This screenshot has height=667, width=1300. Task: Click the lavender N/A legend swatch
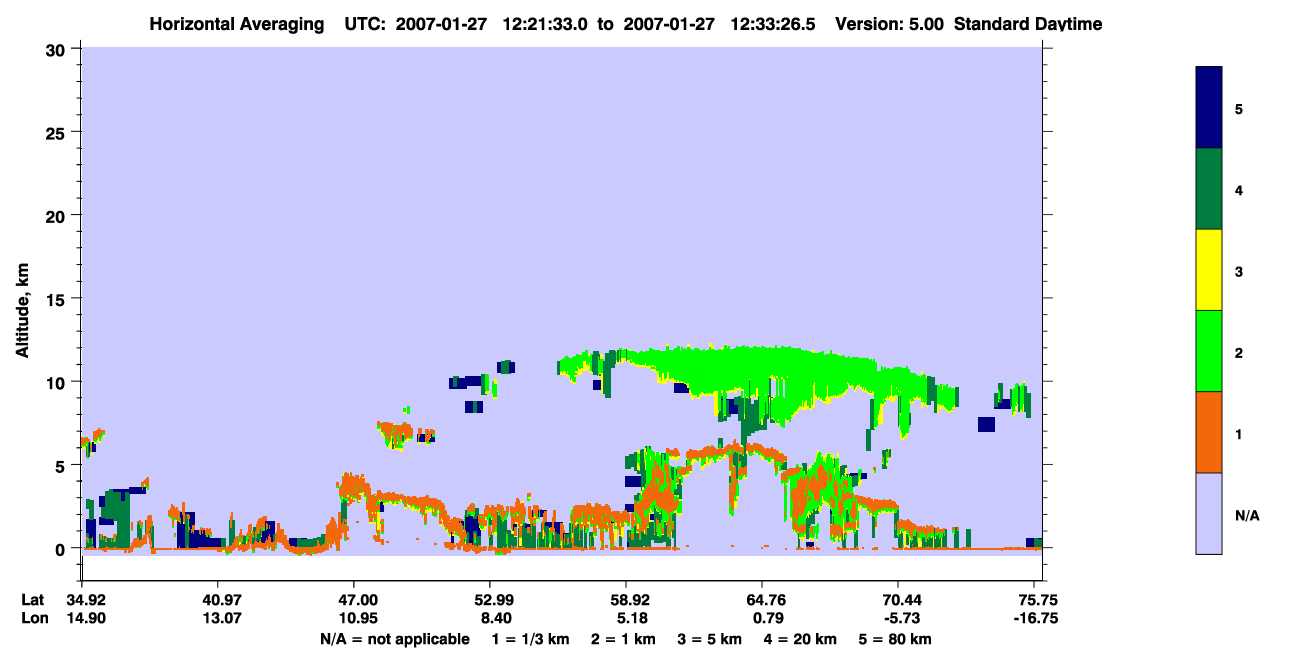point(1209,513)
